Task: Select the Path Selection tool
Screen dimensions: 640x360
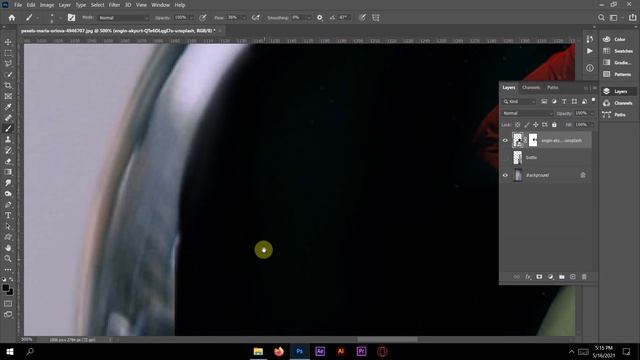Action: (8, 226)
